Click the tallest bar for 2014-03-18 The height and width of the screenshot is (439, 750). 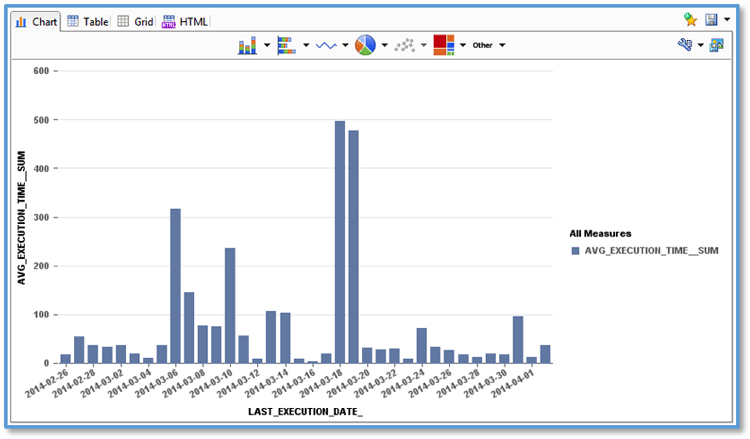tap(340, 242)
